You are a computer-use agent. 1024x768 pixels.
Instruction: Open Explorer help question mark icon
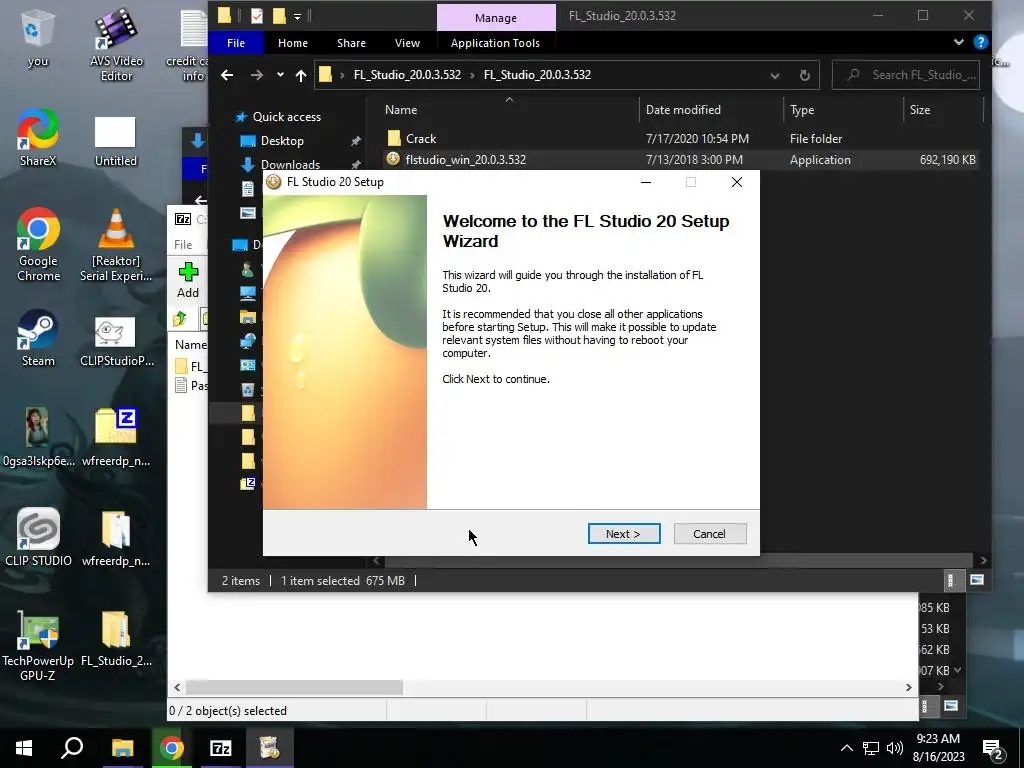pyautogui.click(x=980, y=42)
